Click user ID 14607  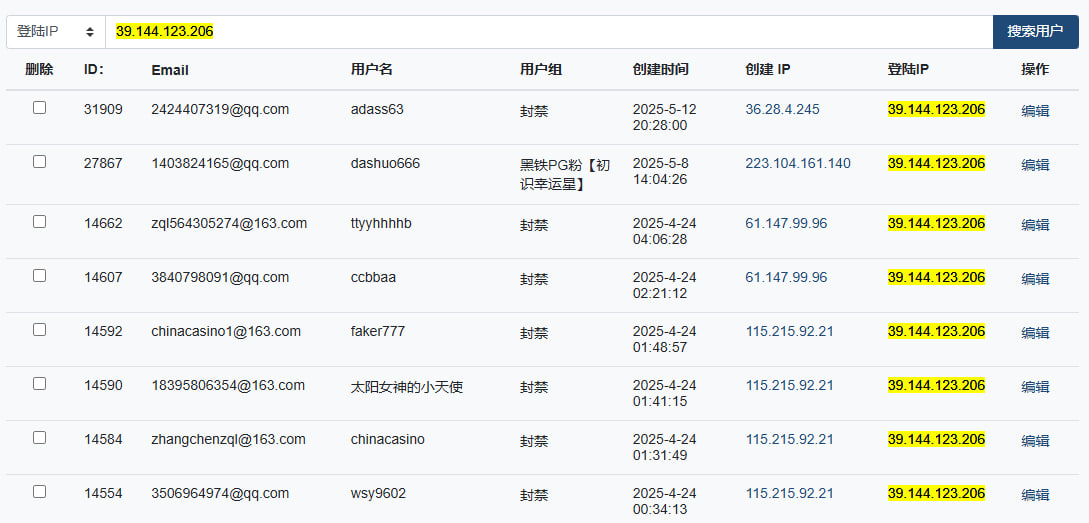coord(103,278)
